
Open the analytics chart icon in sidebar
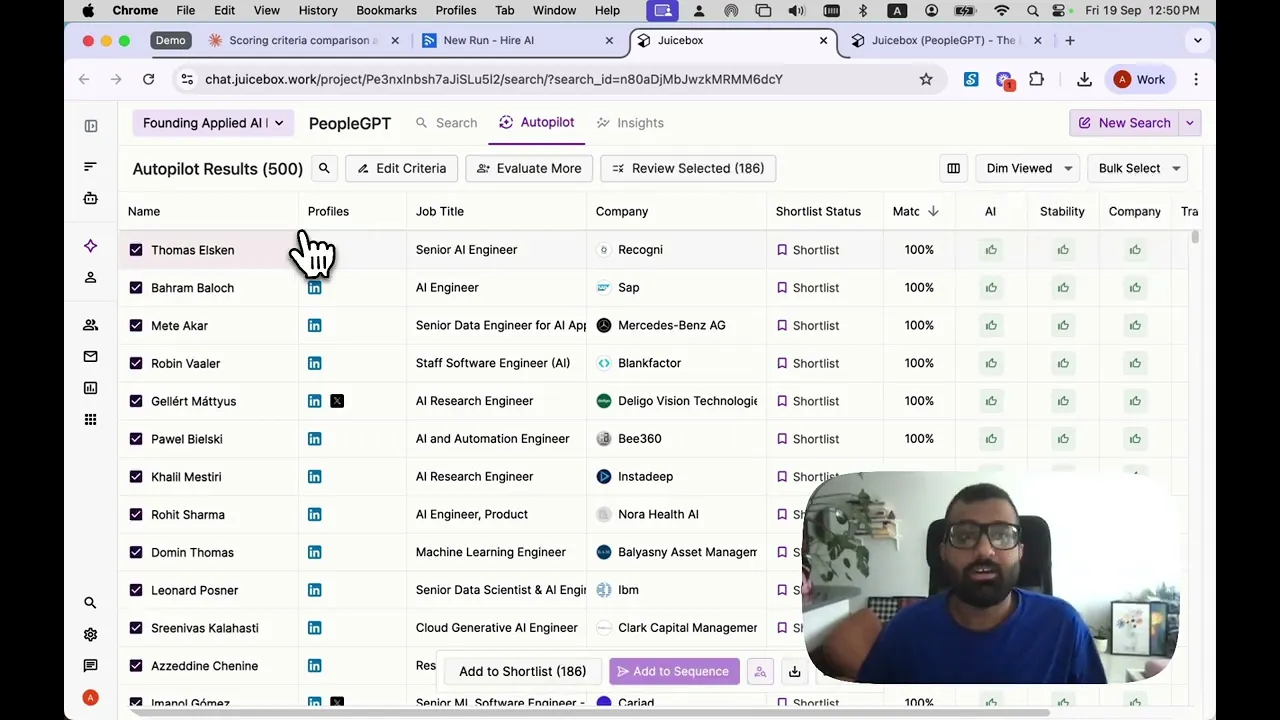click(x=91, y=388)
